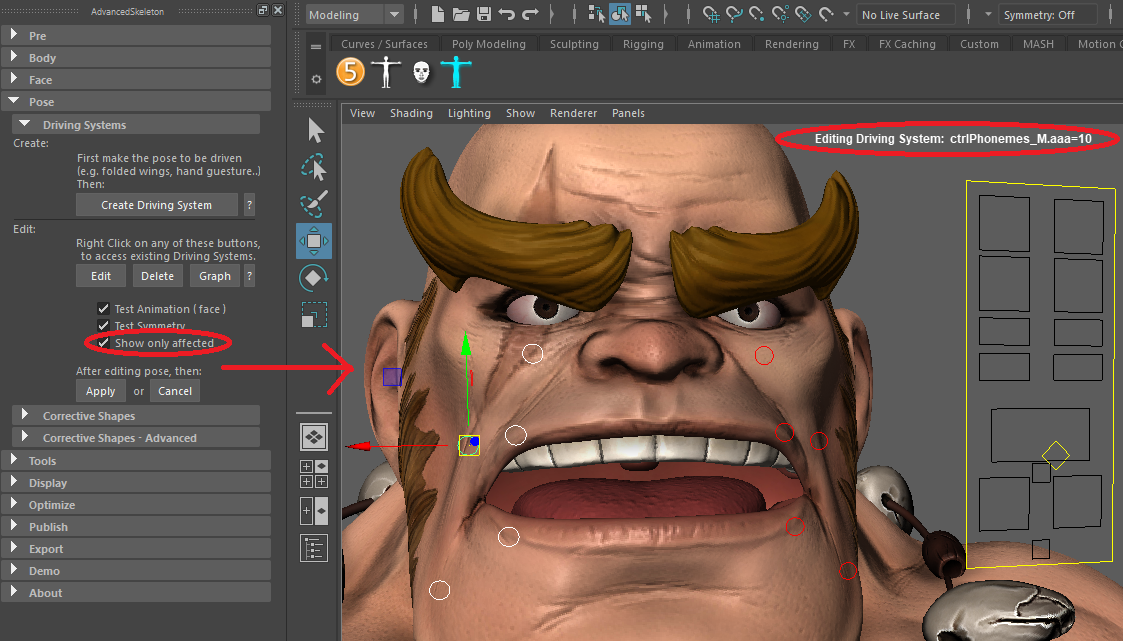Expand the Face section
Viewport: 1123px width, 641px height.
[40, 80]
